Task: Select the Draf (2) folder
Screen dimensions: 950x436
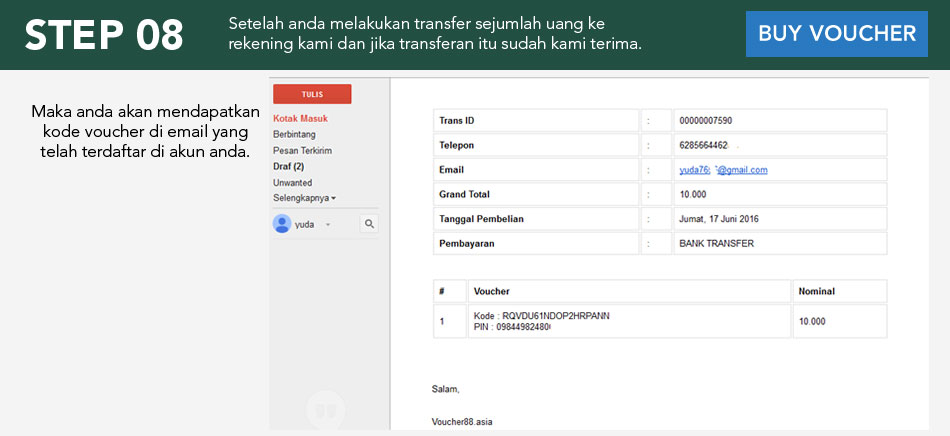Action: tap(288, 166)
